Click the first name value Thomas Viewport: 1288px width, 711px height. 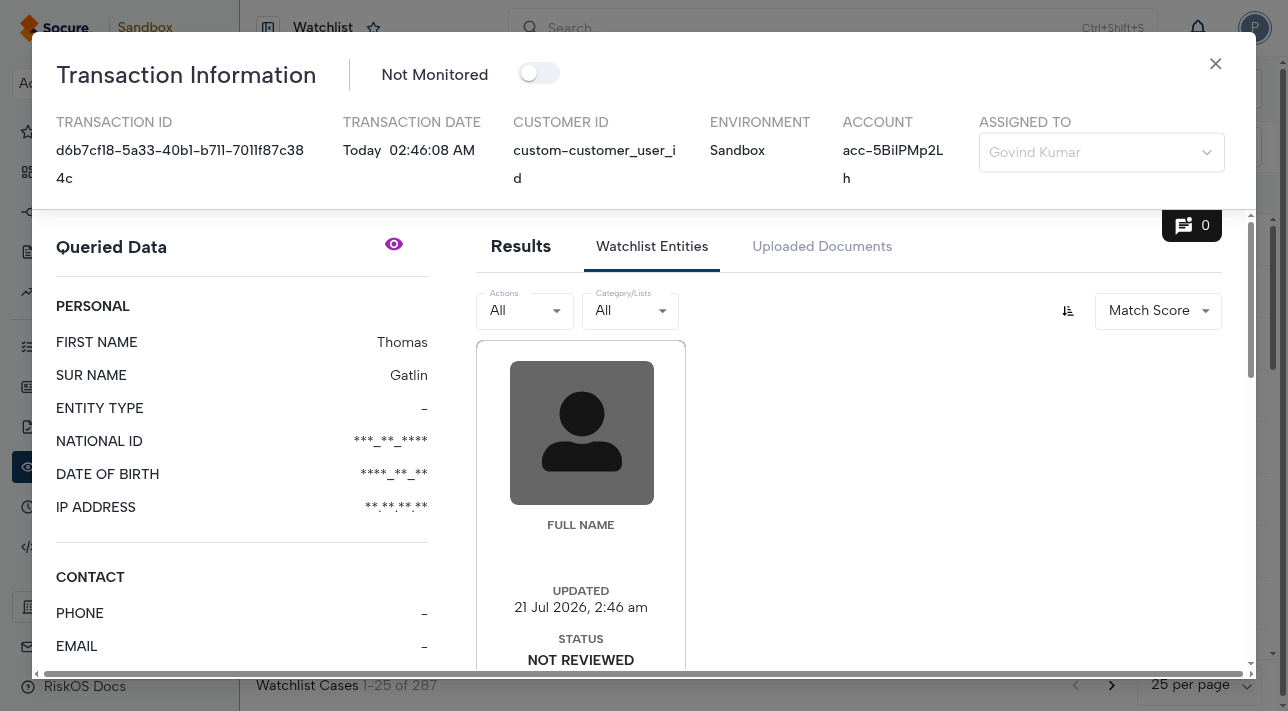coord(402,342)
